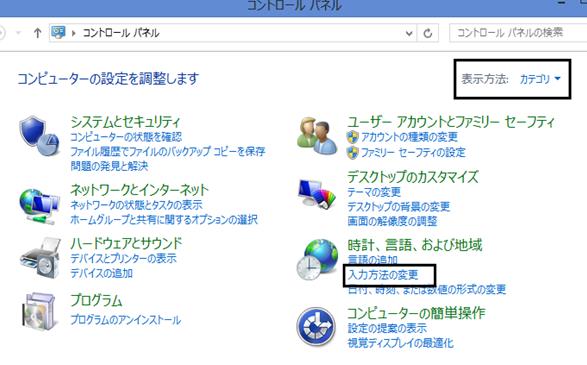Click the Network and Internet globe icon

(39, 206)
